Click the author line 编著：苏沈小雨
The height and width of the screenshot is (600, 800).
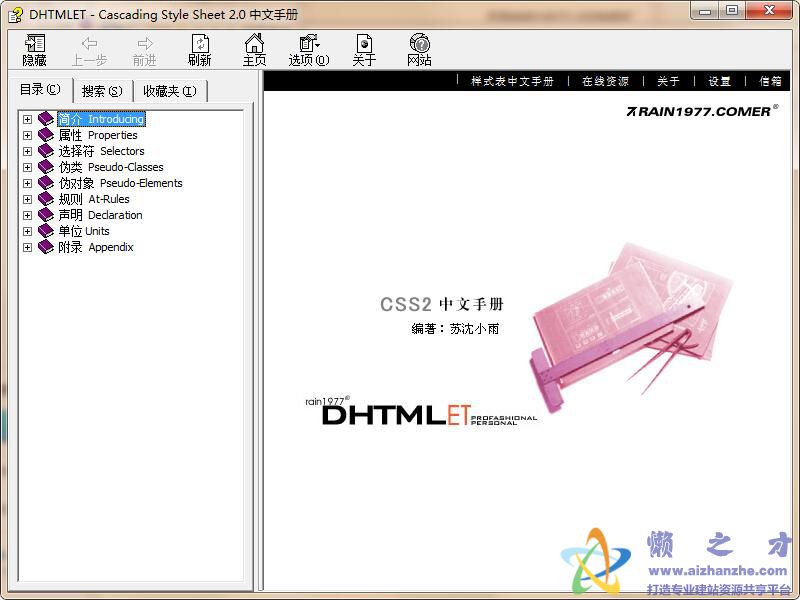tap(455, 329)
